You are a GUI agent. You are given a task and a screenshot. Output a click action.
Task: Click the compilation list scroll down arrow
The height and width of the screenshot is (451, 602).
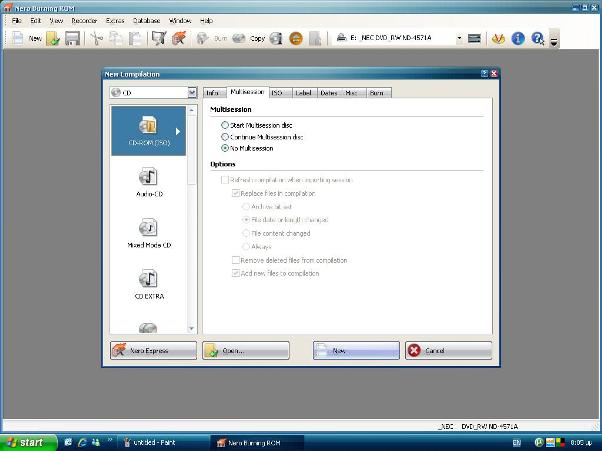click(192, 329)
